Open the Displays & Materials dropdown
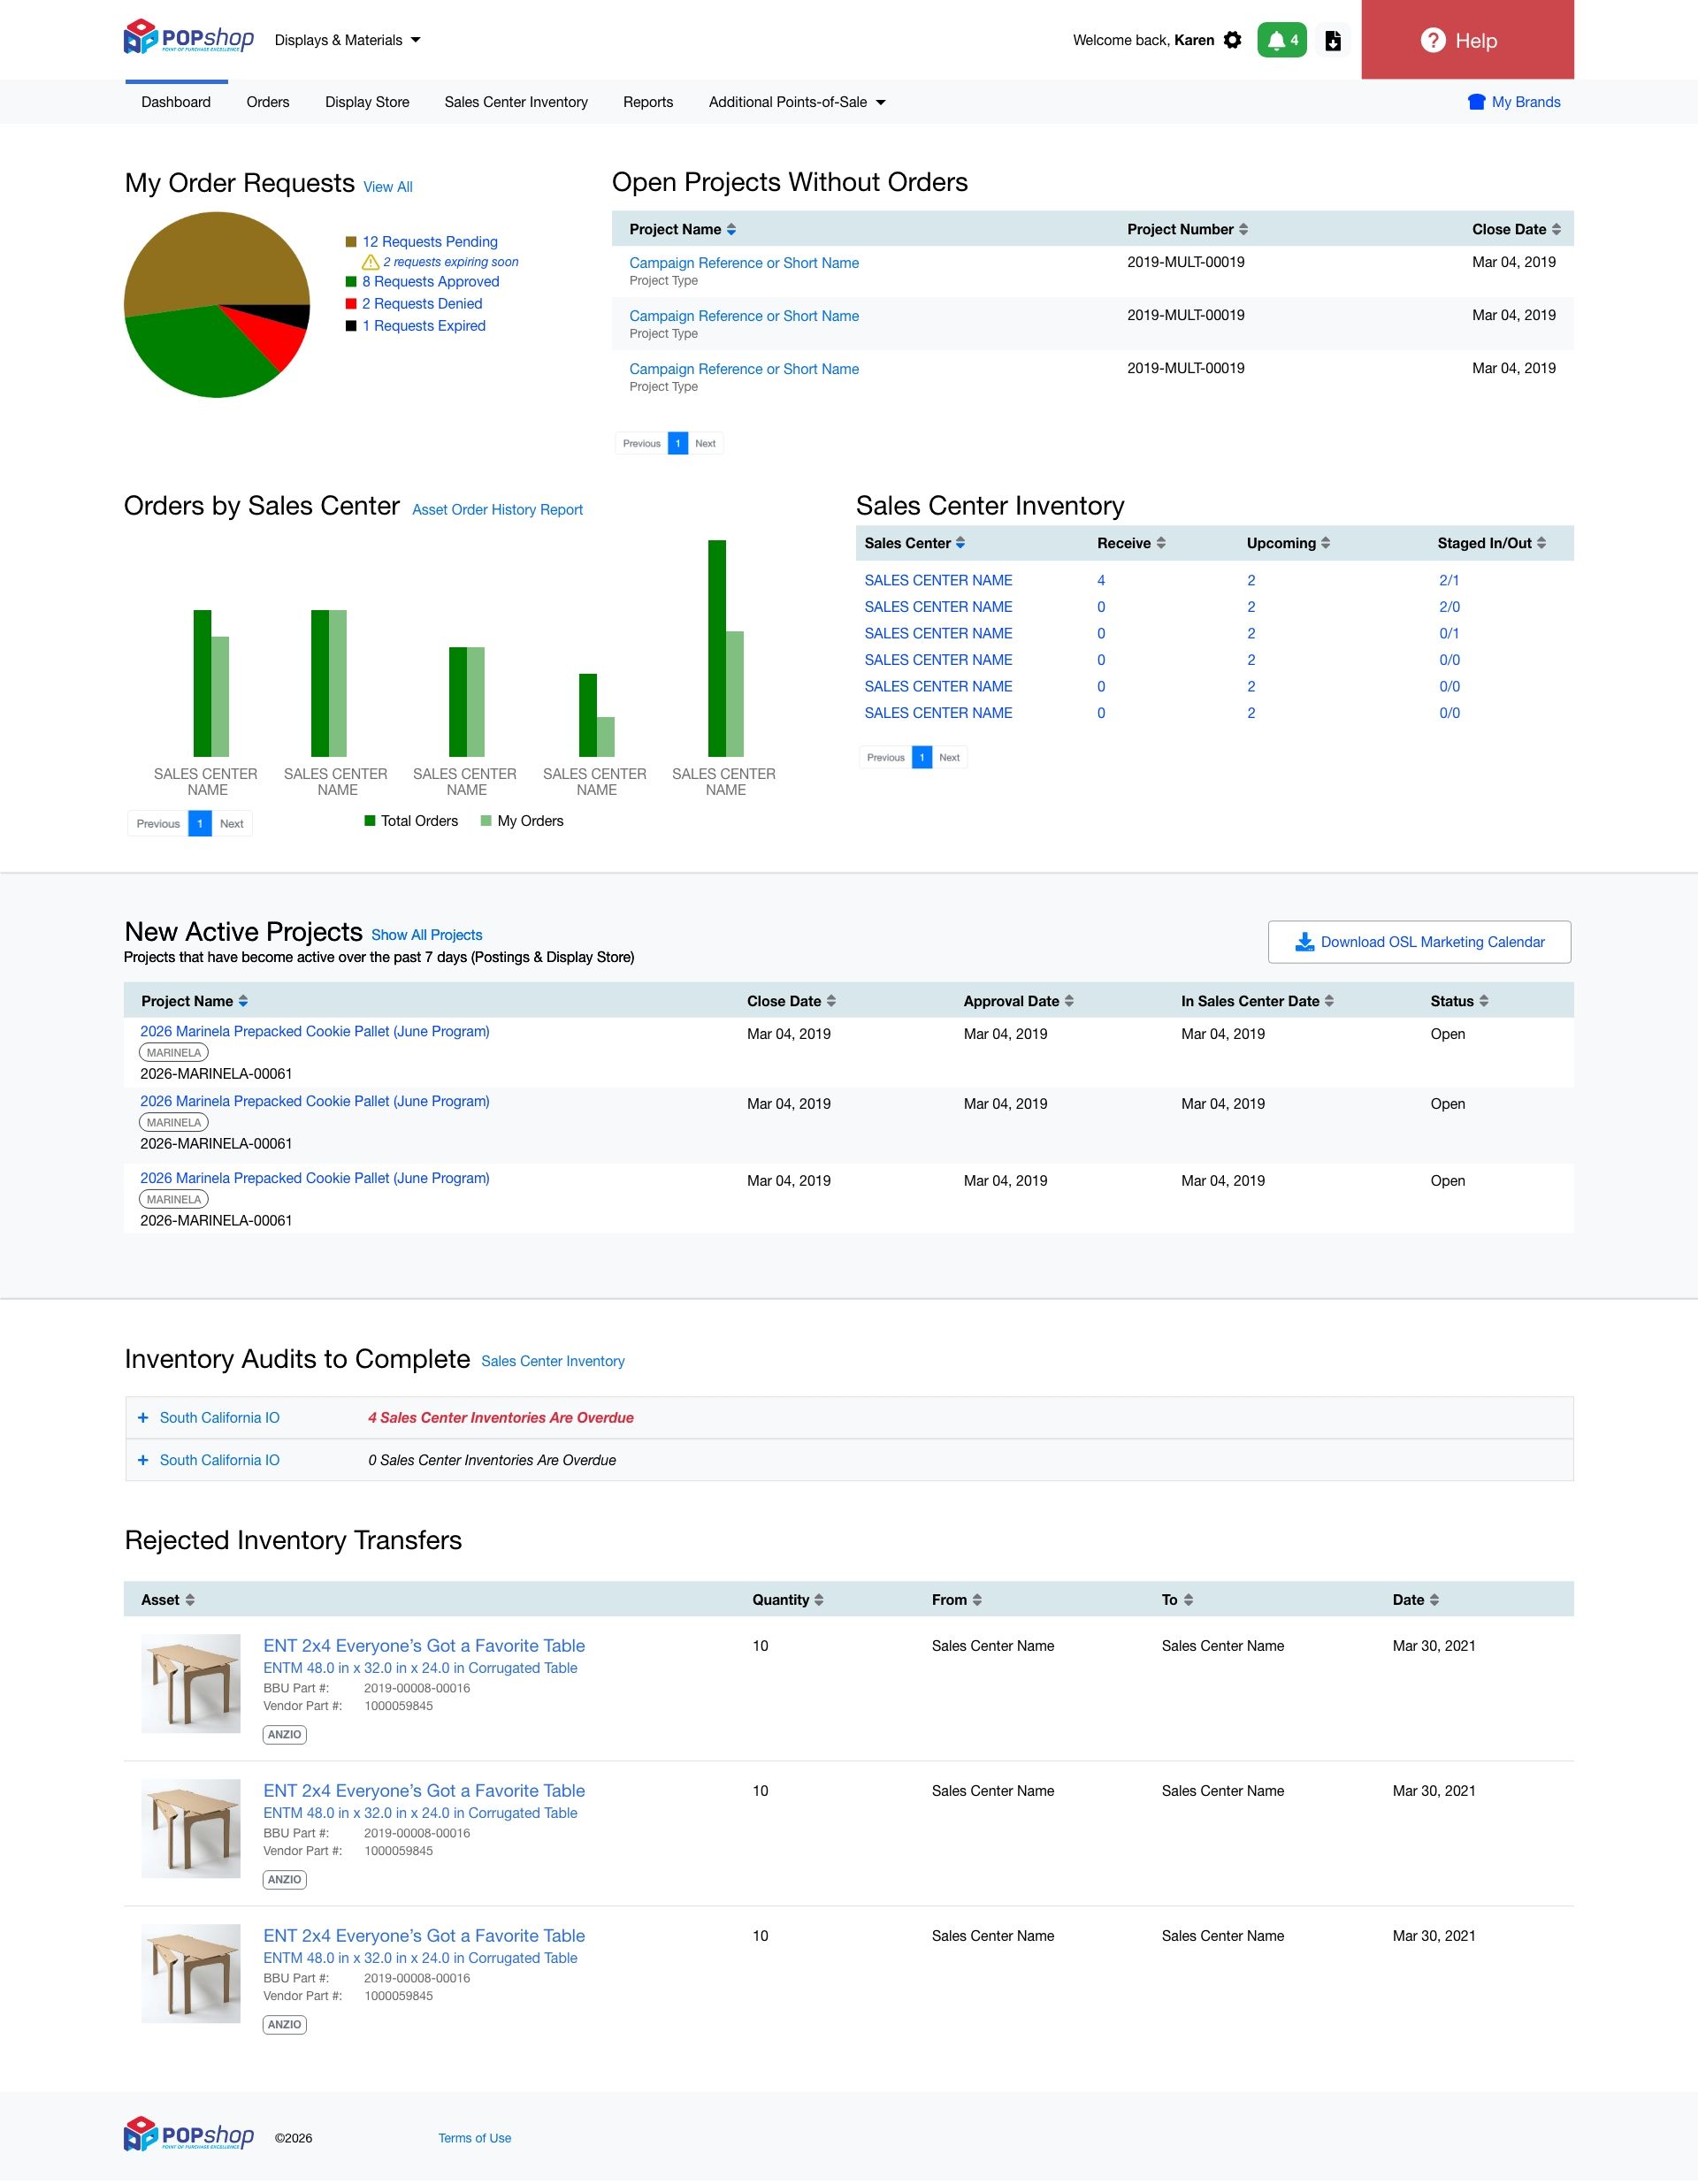Viewport: 1698px width, 2184px height. click(348, 40)
